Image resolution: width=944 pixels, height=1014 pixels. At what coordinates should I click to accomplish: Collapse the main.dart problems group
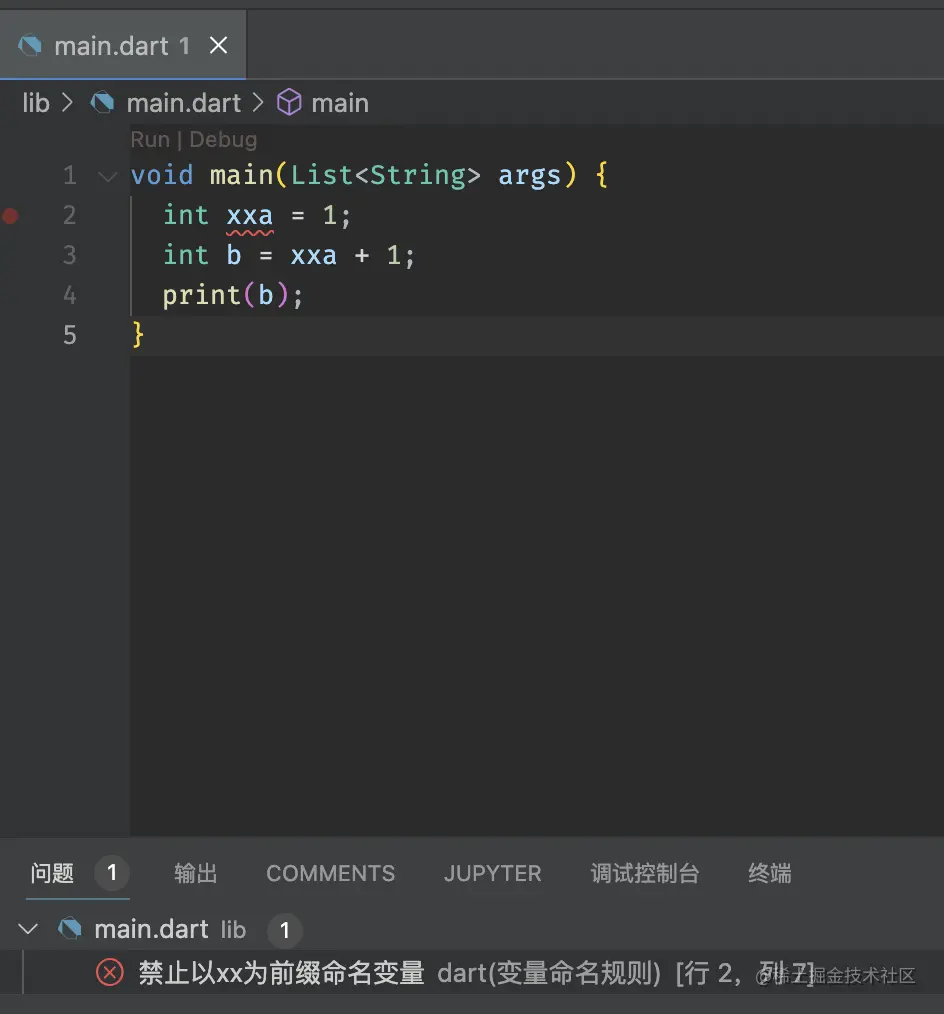(28, 929)
